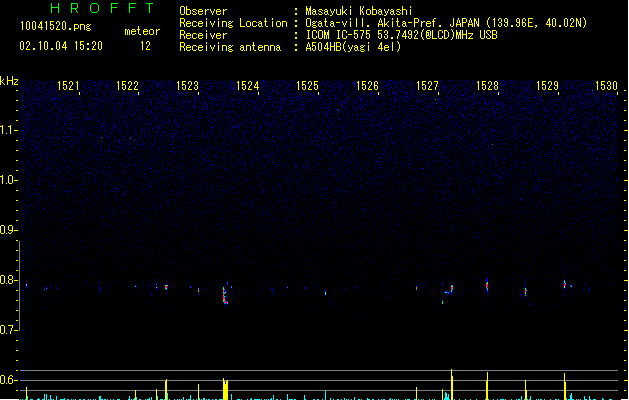Click the meteor echo just after 1527
This screenshot has width=629, height=400.
[x=452, y=289]
